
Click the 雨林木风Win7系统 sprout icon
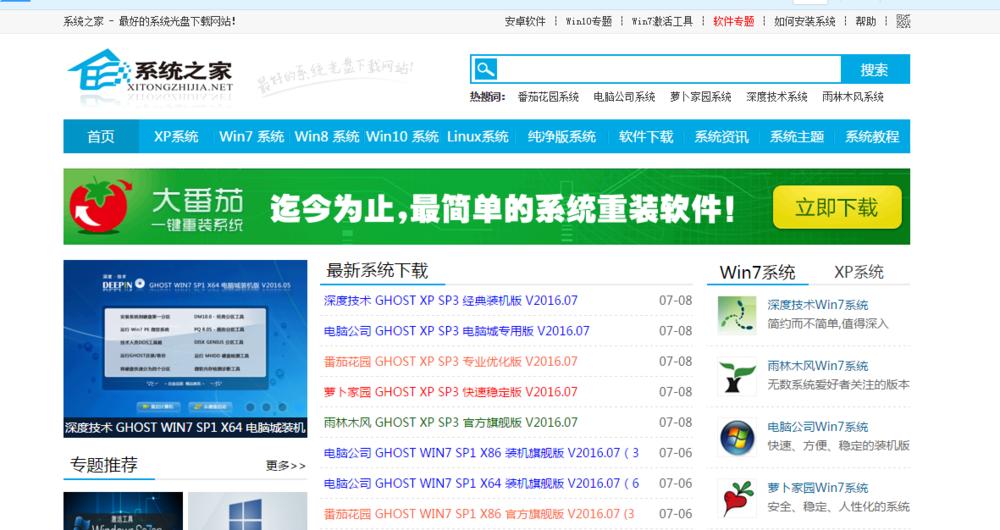[x=737, y=376]
